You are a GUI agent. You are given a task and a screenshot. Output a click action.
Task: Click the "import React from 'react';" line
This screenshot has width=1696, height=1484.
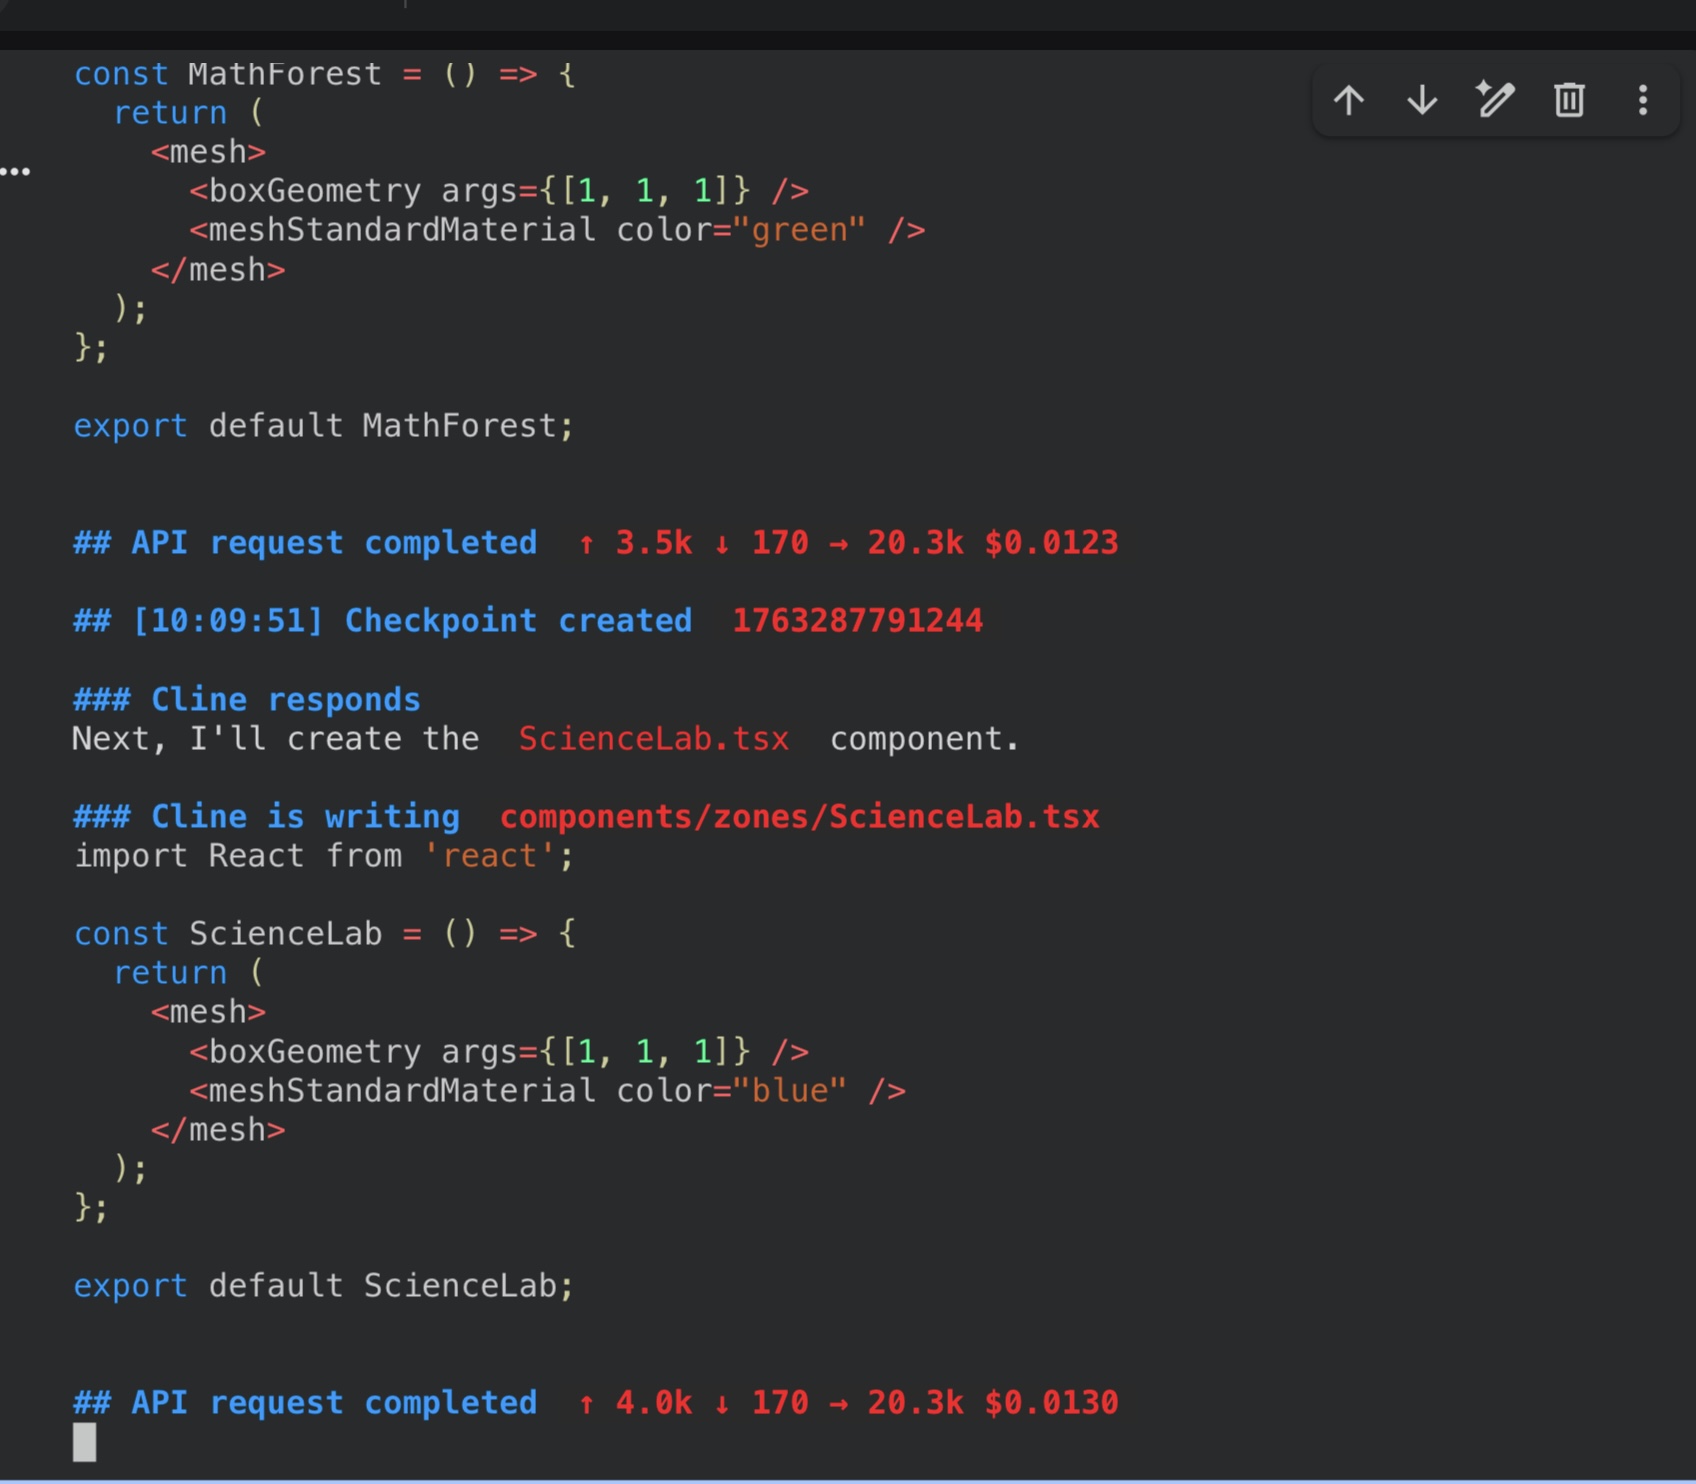(x=324, y=856)
